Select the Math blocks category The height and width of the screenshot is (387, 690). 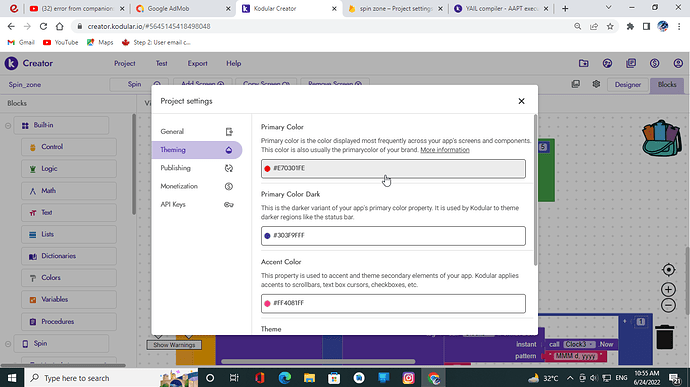pyautogui.click(x=69, y=191)
